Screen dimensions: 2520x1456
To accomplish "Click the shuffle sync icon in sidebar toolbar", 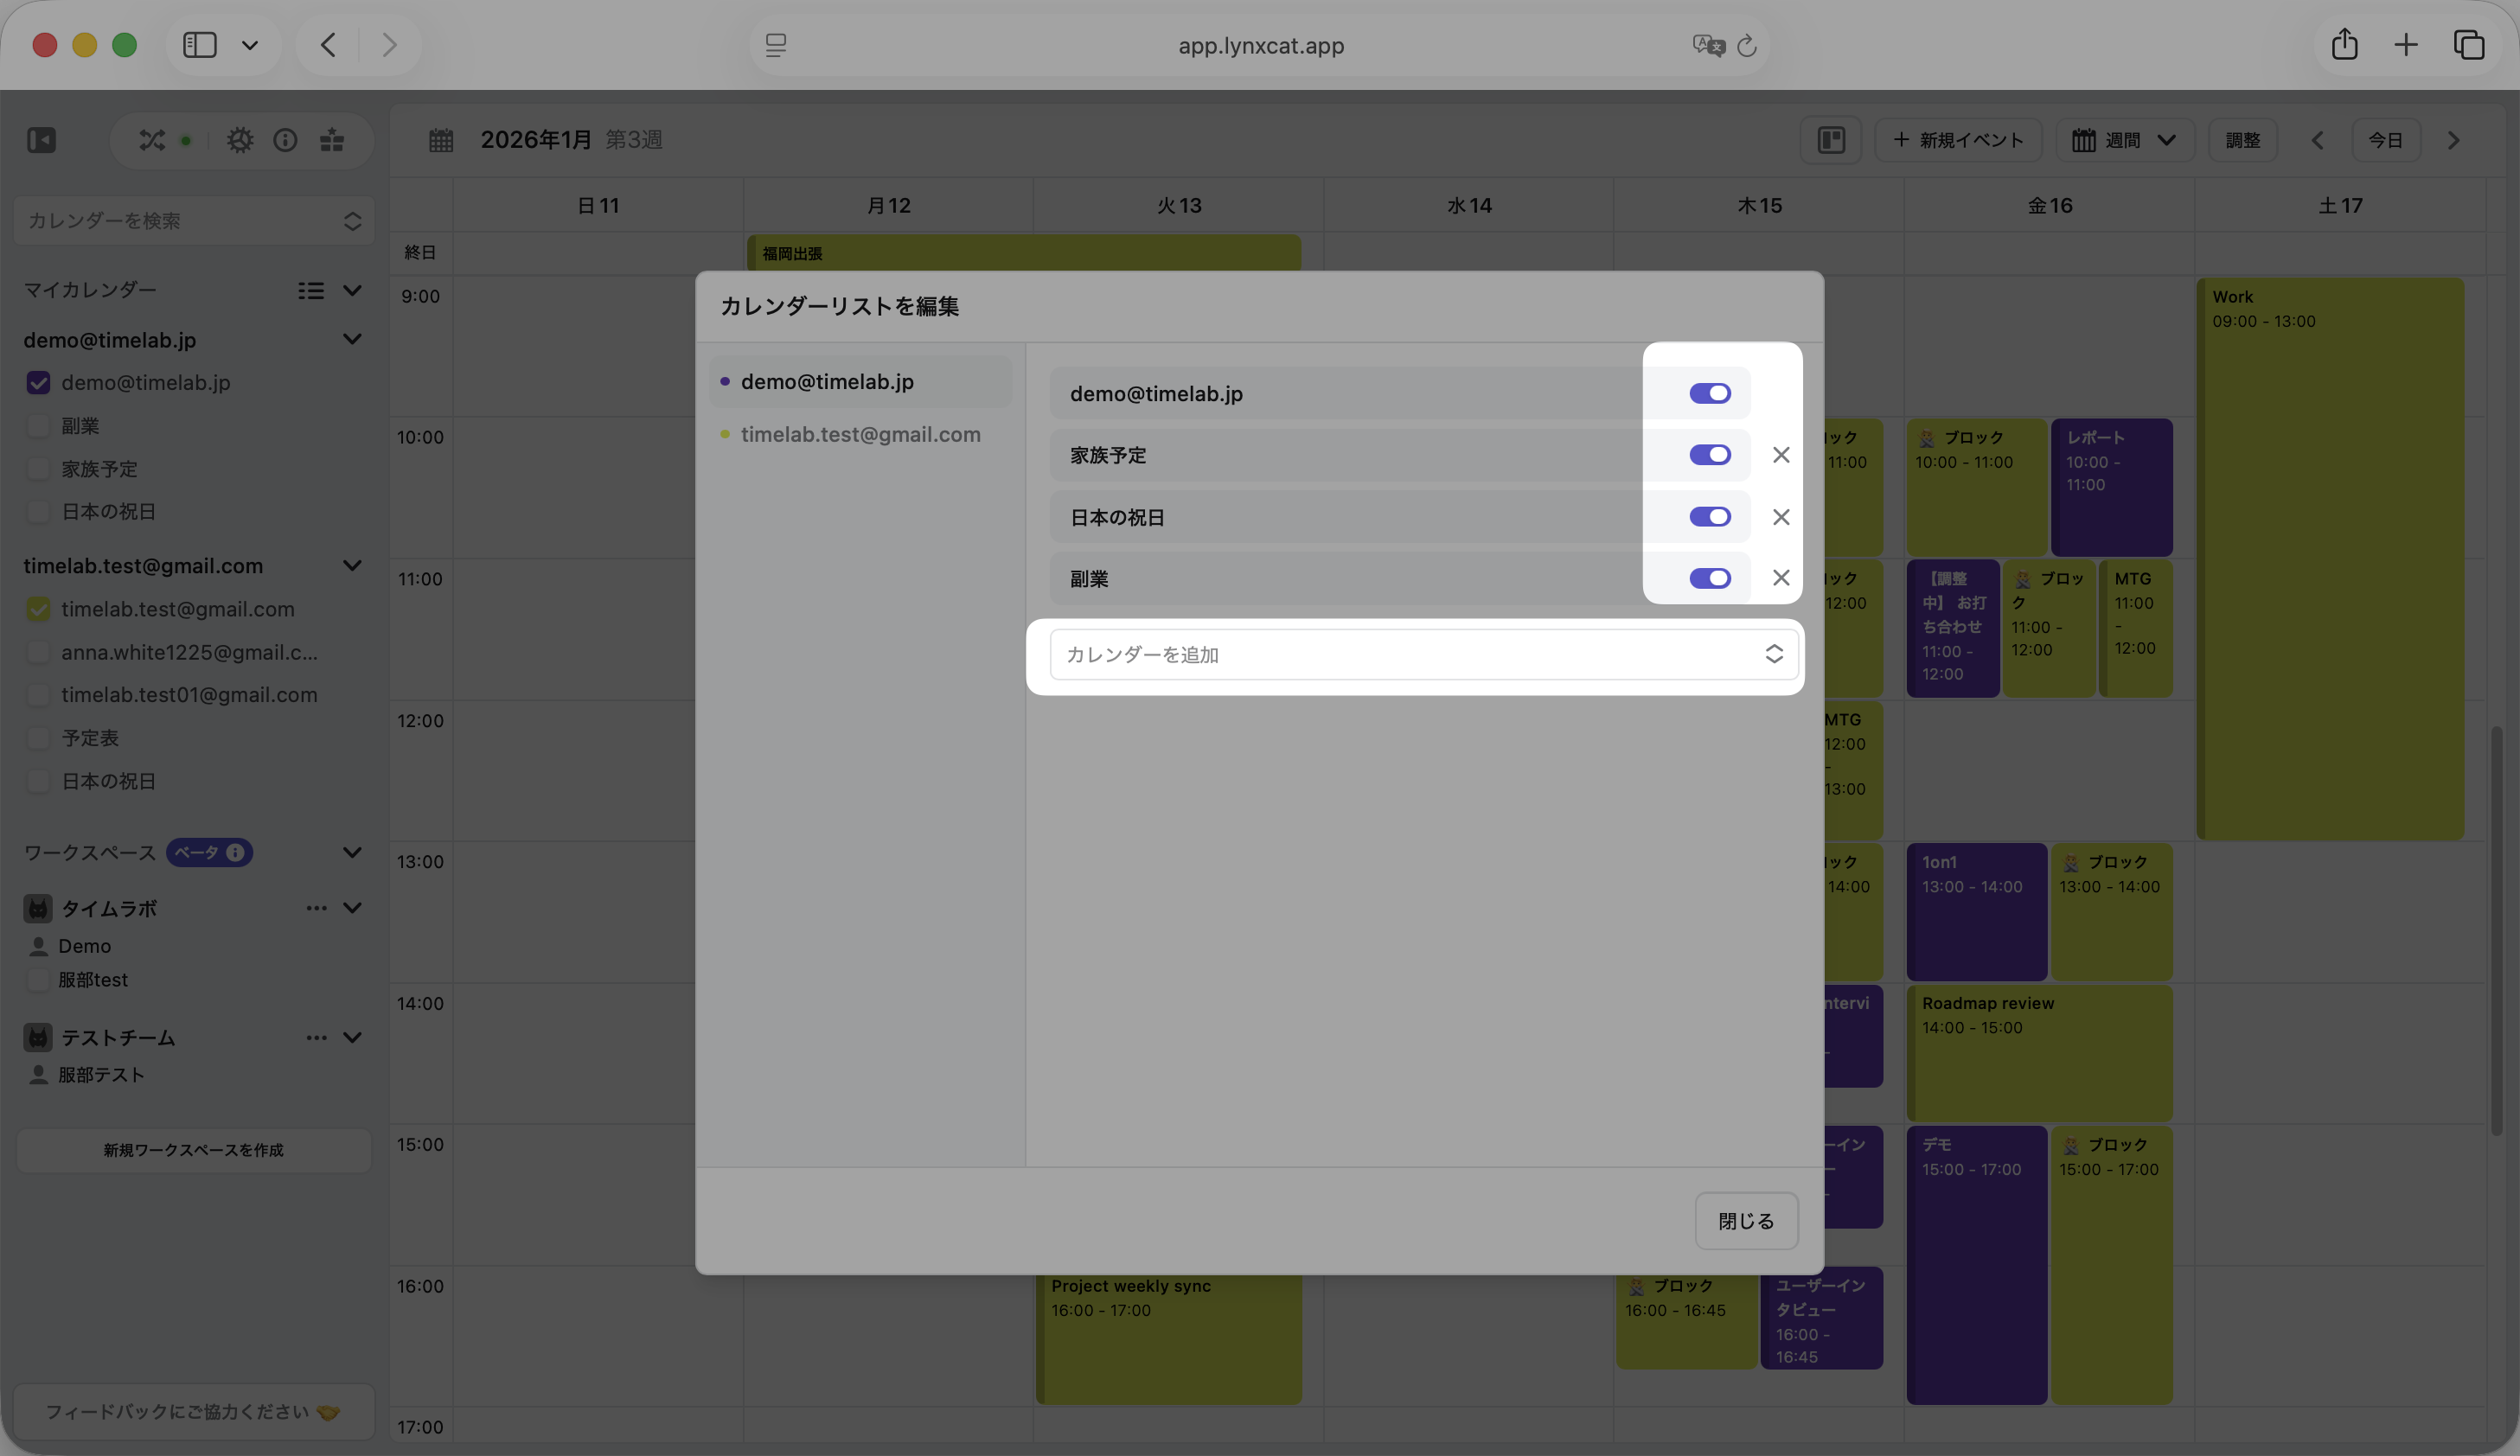I will click(x=152, y=140).
